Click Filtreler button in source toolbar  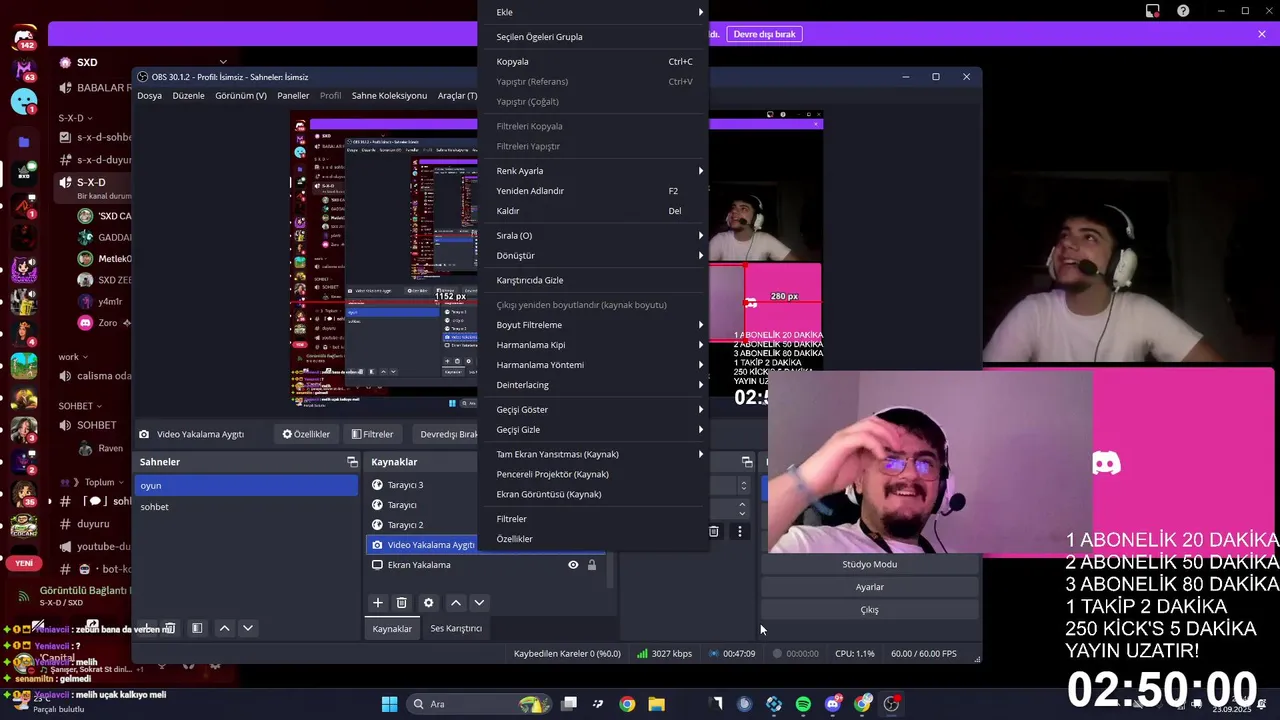[x=372, y=435]
